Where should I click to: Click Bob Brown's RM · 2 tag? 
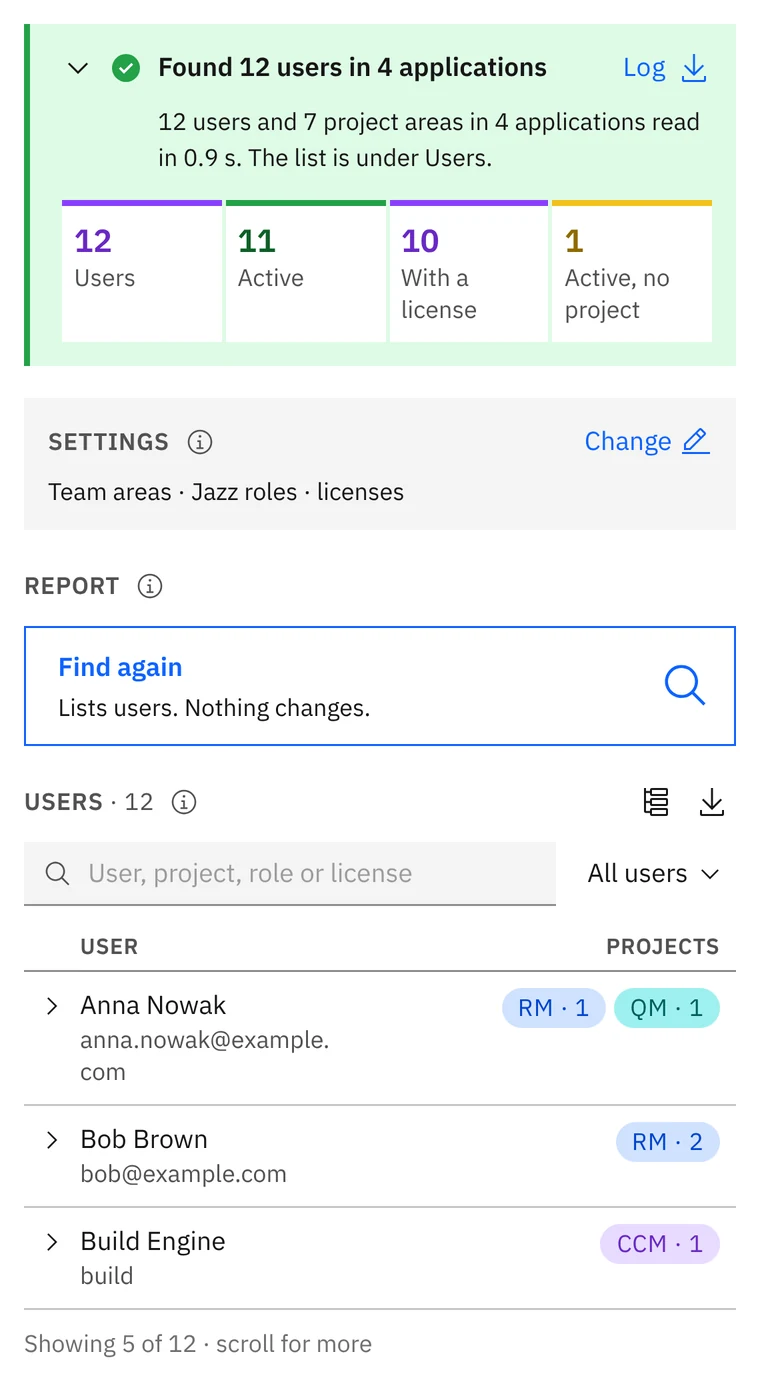pyautogui.click(x=668, y=1142)
